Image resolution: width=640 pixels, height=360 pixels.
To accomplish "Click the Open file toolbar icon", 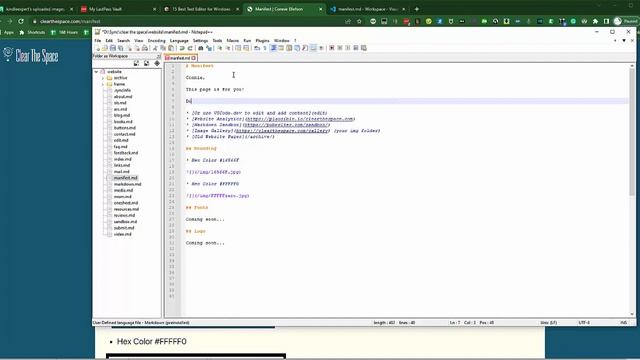I will click(x=105, y=48).
